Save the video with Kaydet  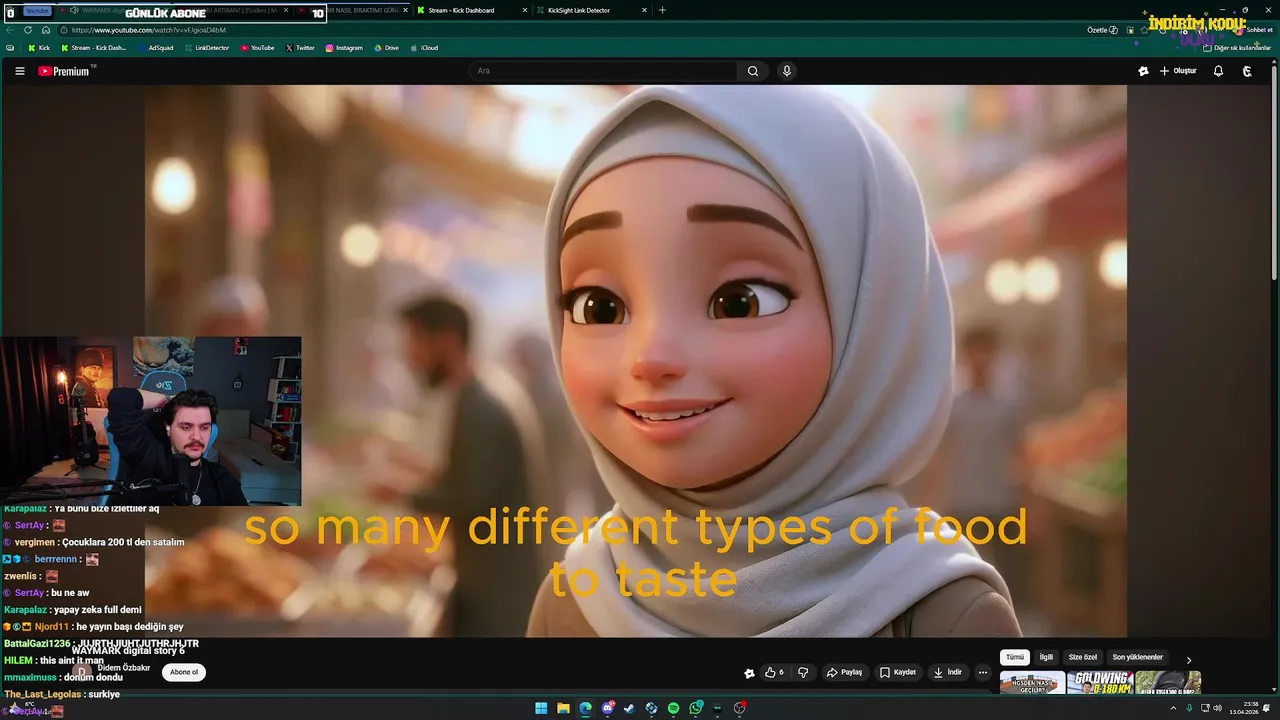coord(898,672)
